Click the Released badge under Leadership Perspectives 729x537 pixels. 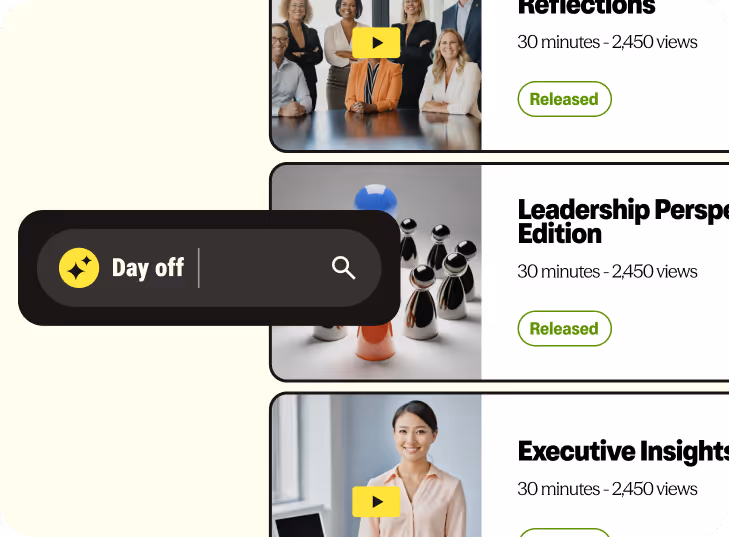564,329
